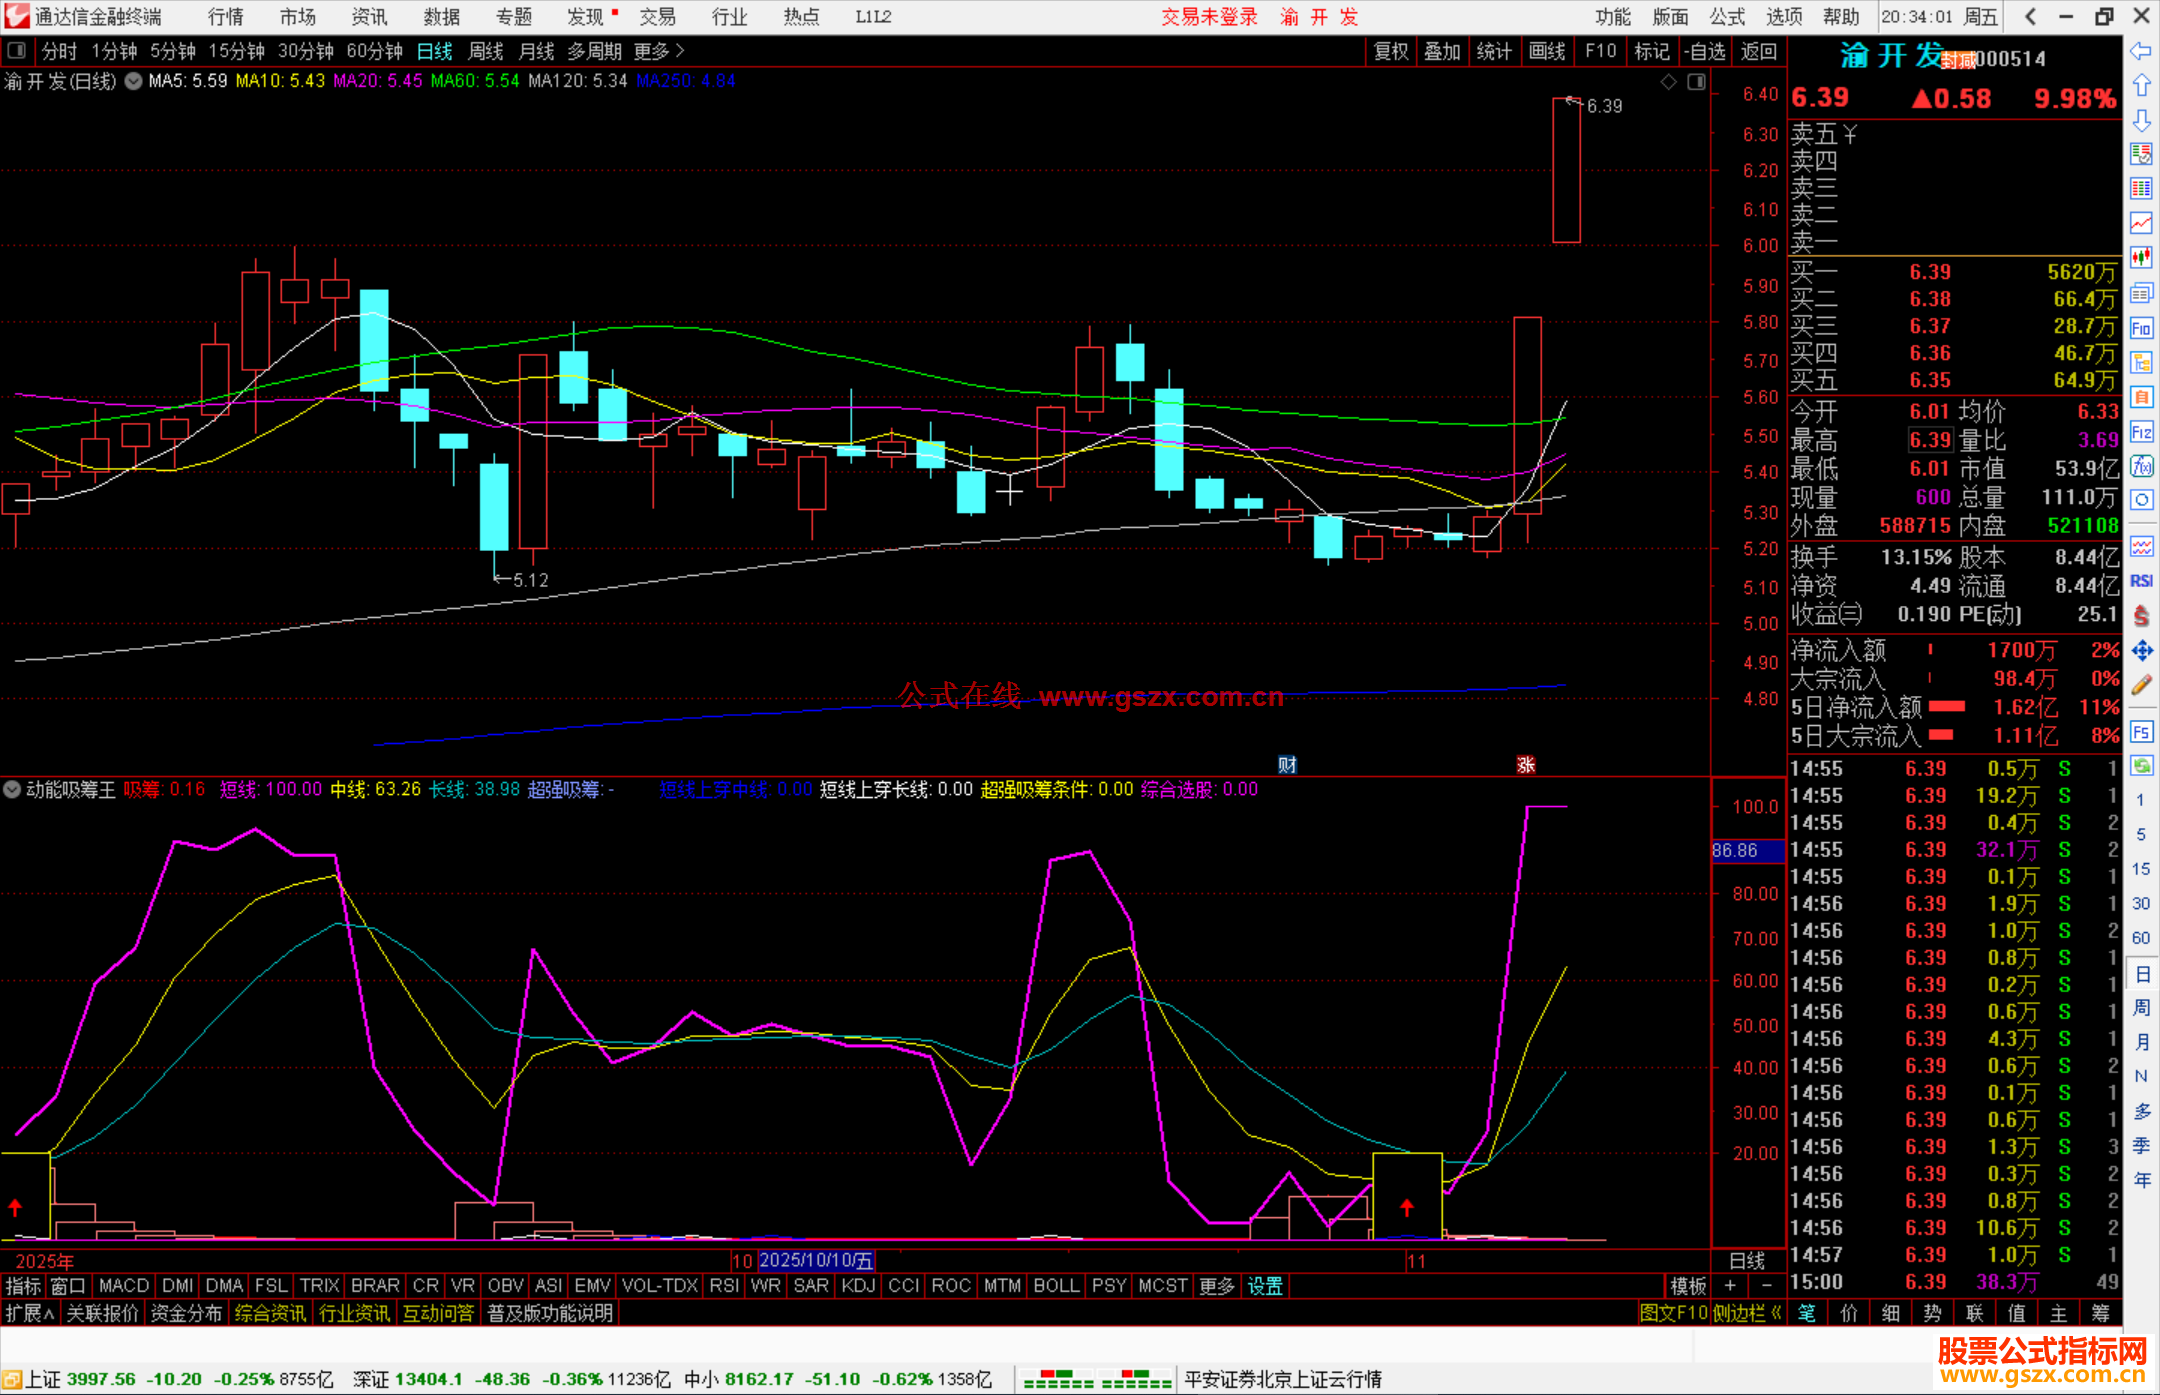Click the formula f(x) icon
The image size is (2160, 1395).
(x=2141, y=466)
